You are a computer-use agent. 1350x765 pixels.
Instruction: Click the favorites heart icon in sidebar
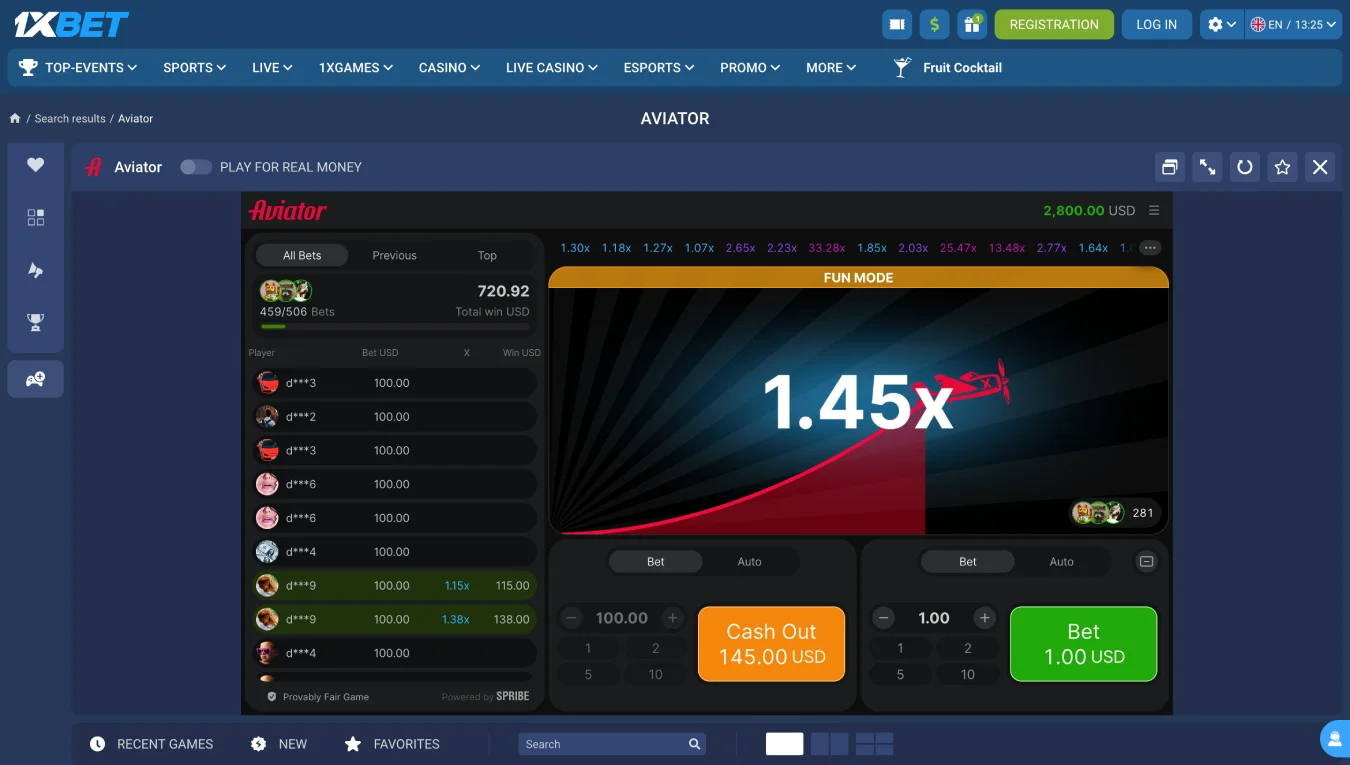pyautogui.click(x=36, y=165)
